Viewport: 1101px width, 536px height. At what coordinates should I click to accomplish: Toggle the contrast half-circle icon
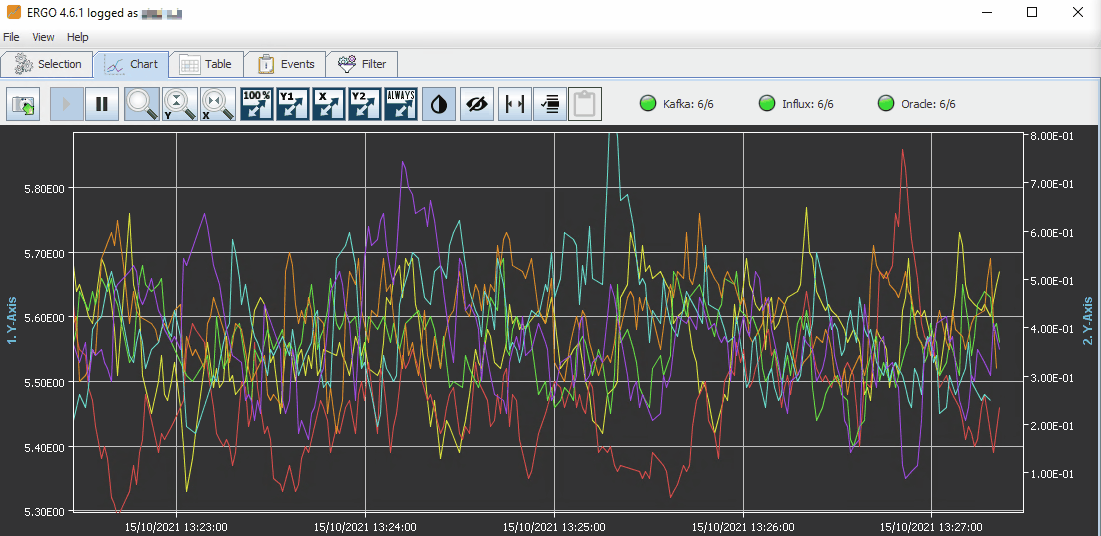(x=439, y=104)
